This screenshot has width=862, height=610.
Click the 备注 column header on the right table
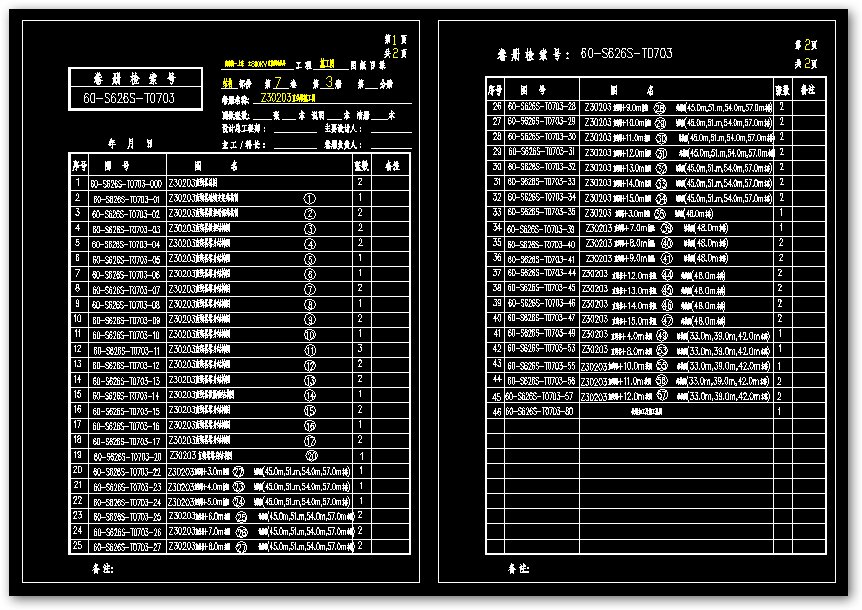(796, 91)
